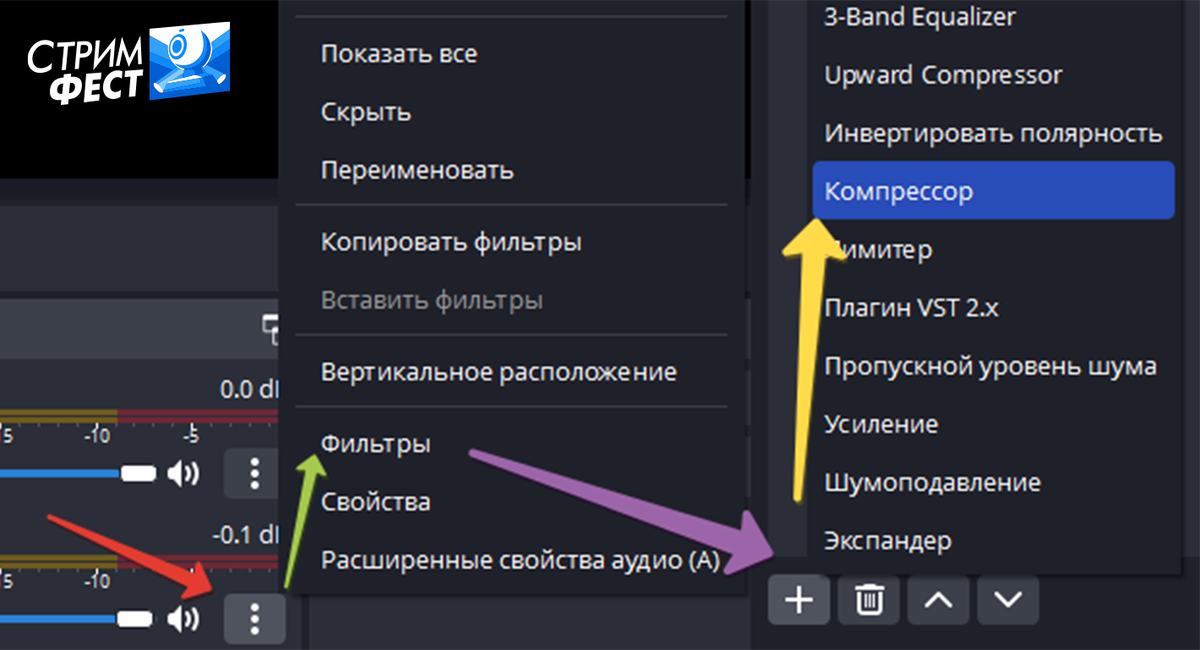Open 'Расширенные свойства аудио (A)'

518,560
